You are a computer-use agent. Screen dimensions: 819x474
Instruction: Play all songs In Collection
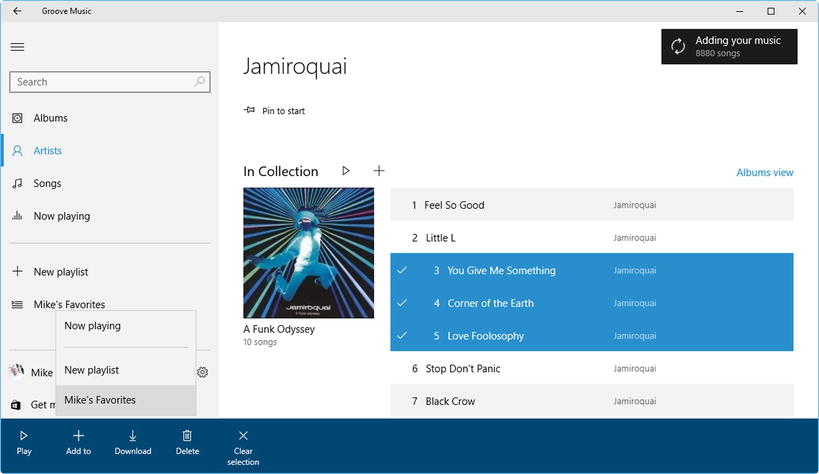pyautogui.click(x=346, y=171)
